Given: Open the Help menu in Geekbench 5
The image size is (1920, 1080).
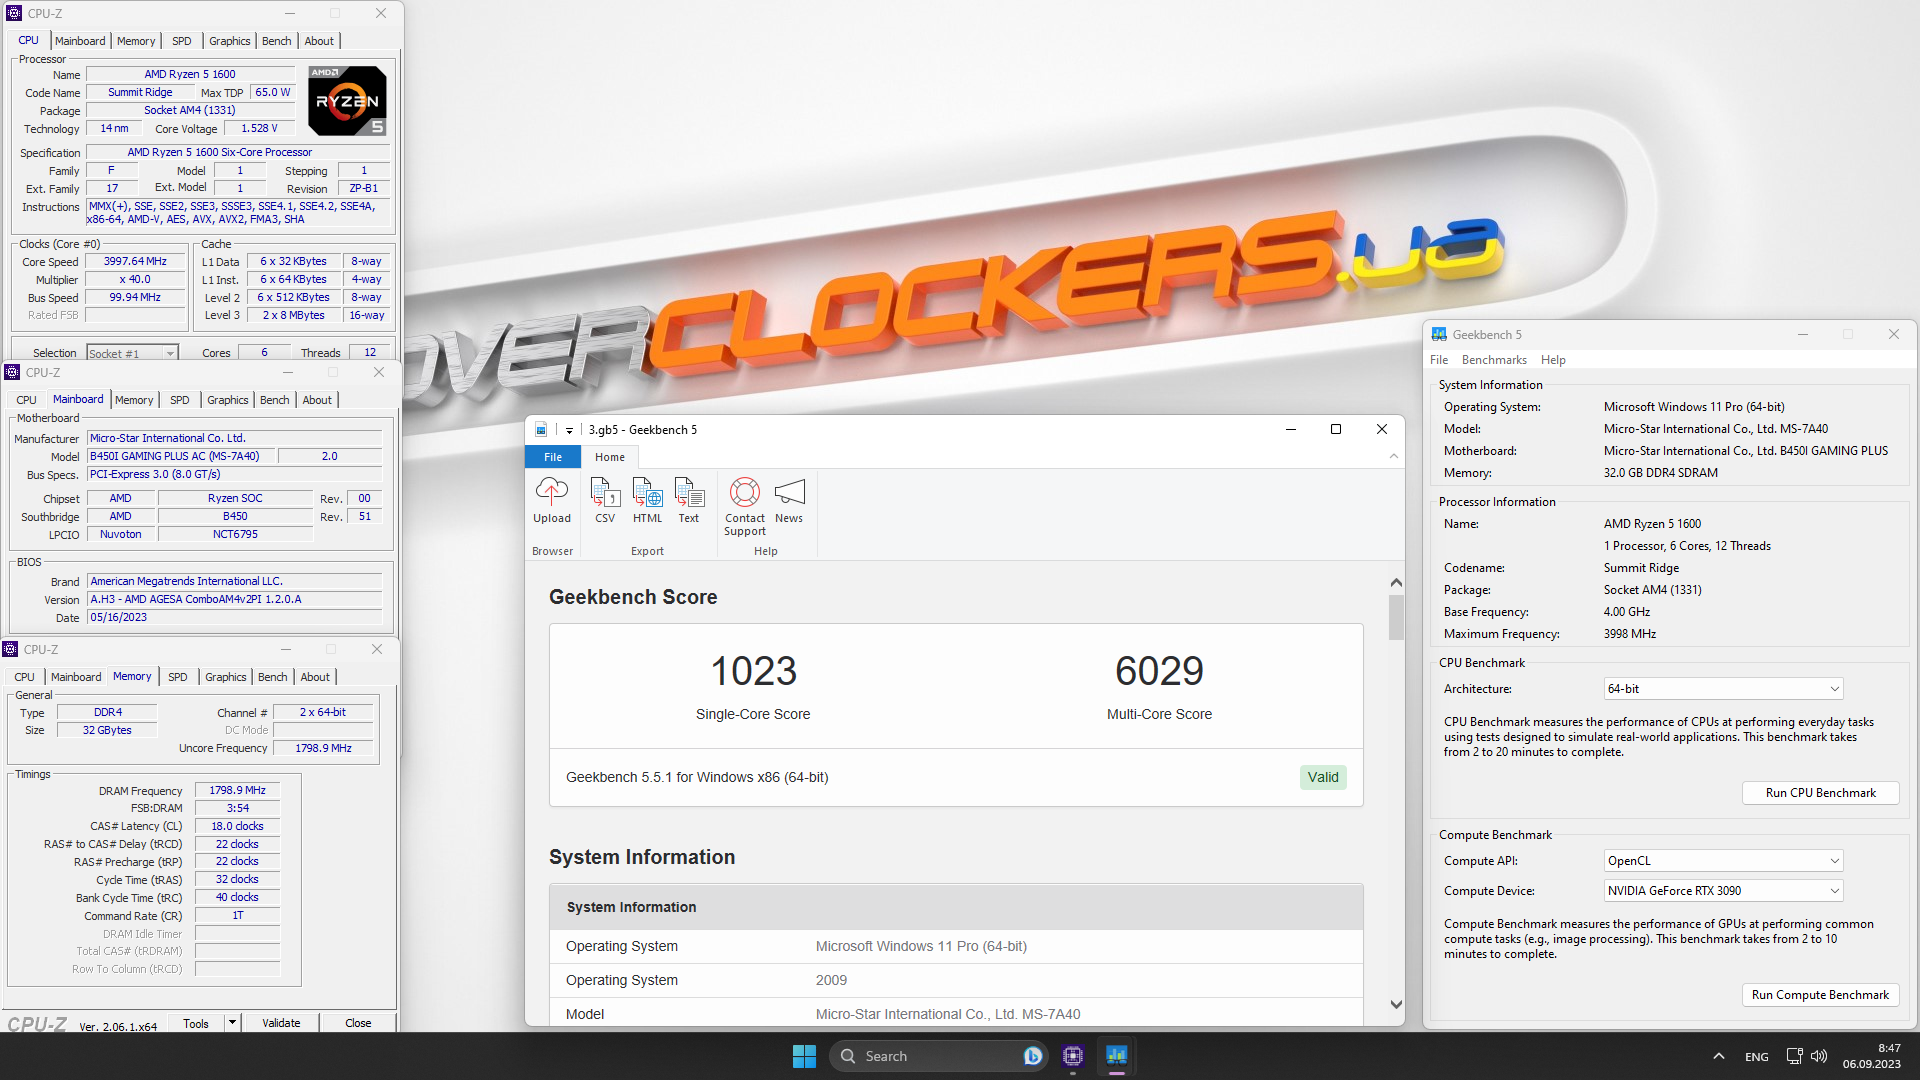Looking at the screenshot, I should (1553, 360).
